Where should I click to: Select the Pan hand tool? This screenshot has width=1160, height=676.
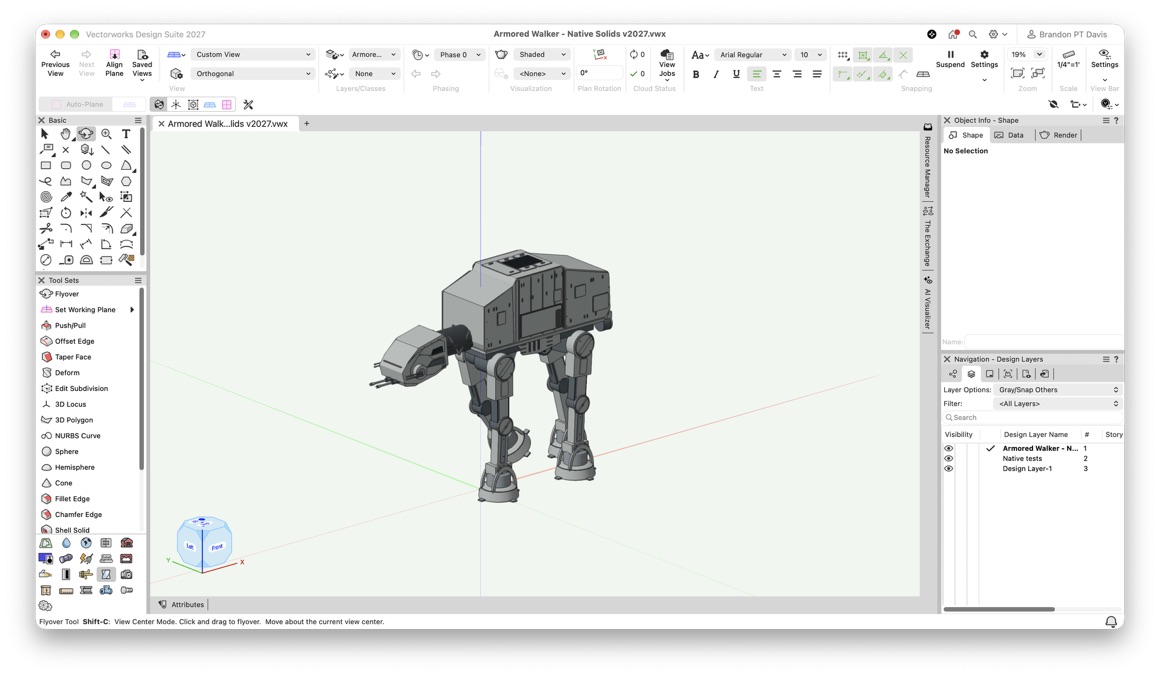click(66, 134)
